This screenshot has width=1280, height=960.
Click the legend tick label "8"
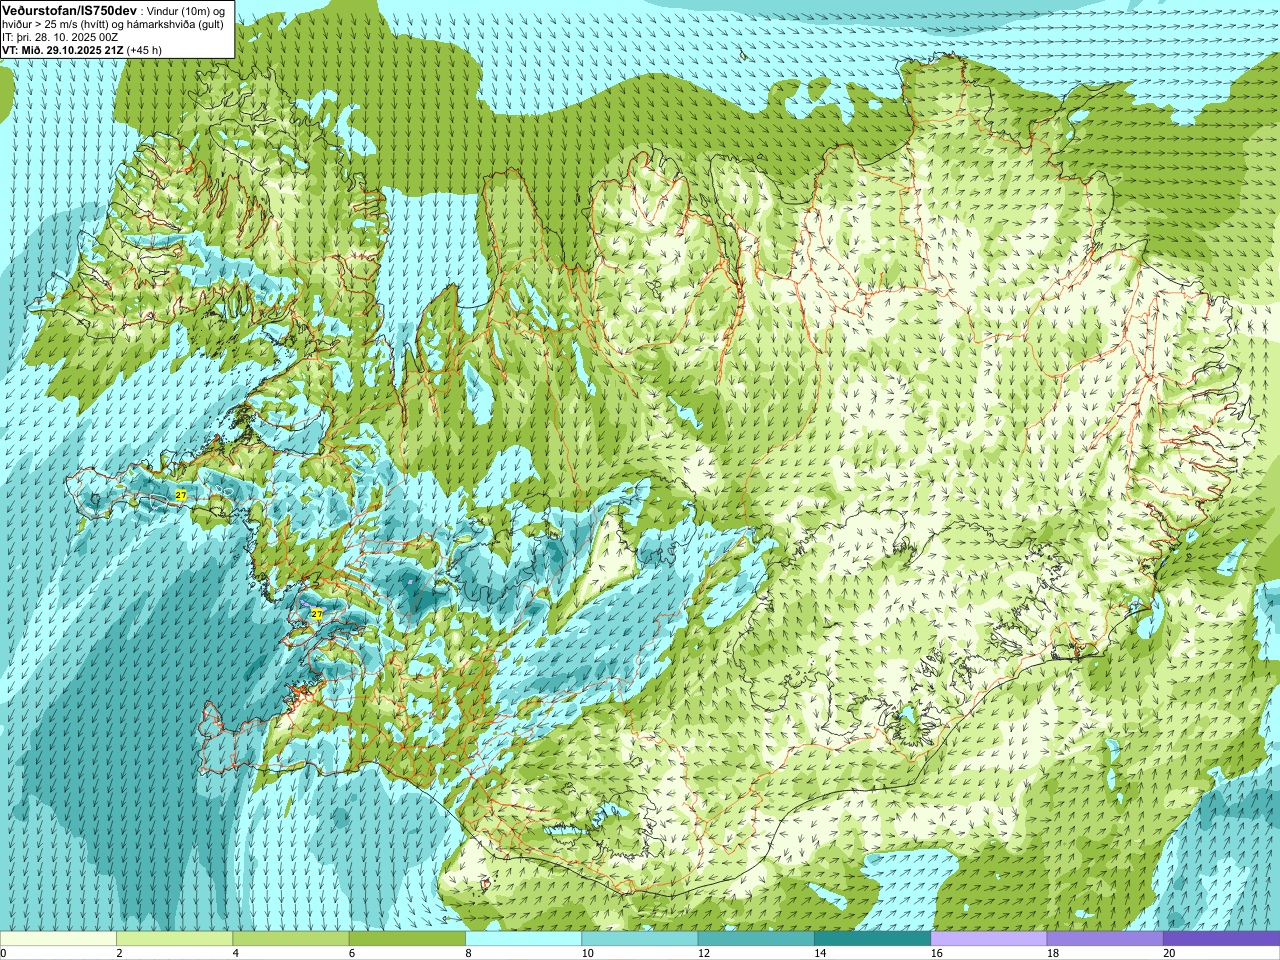(x=467, y=954)
